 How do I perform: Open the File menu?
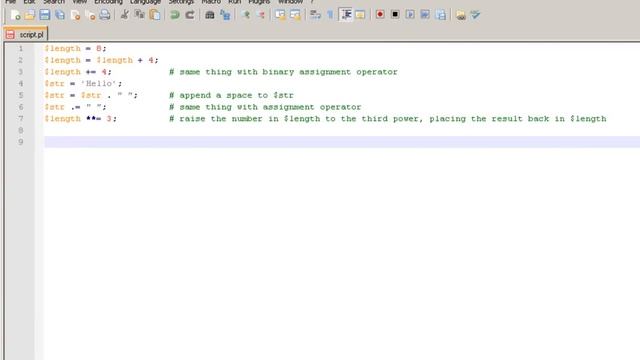coord(10,2)
